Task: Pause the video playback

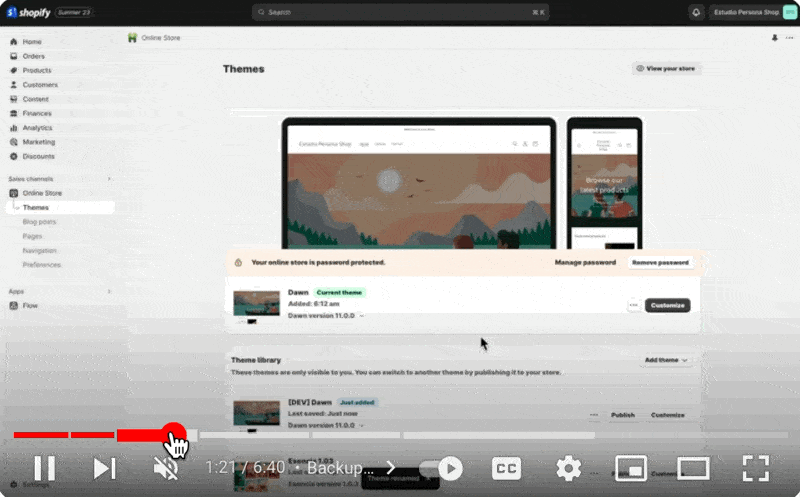Action: pos(44,468)
